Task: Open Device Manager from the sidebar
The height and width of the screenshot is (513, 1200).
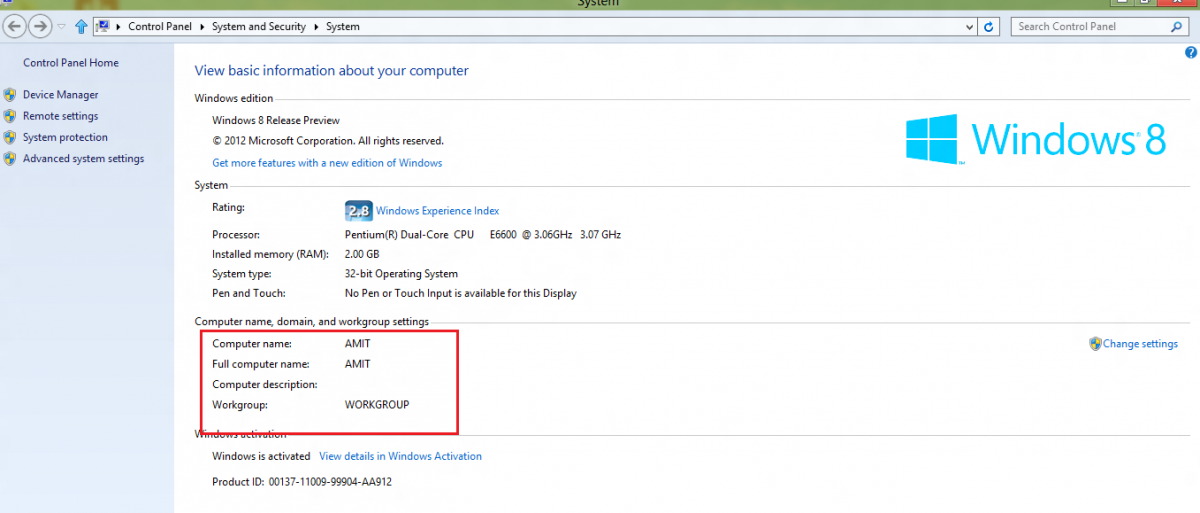Action: tap(61, 95)
